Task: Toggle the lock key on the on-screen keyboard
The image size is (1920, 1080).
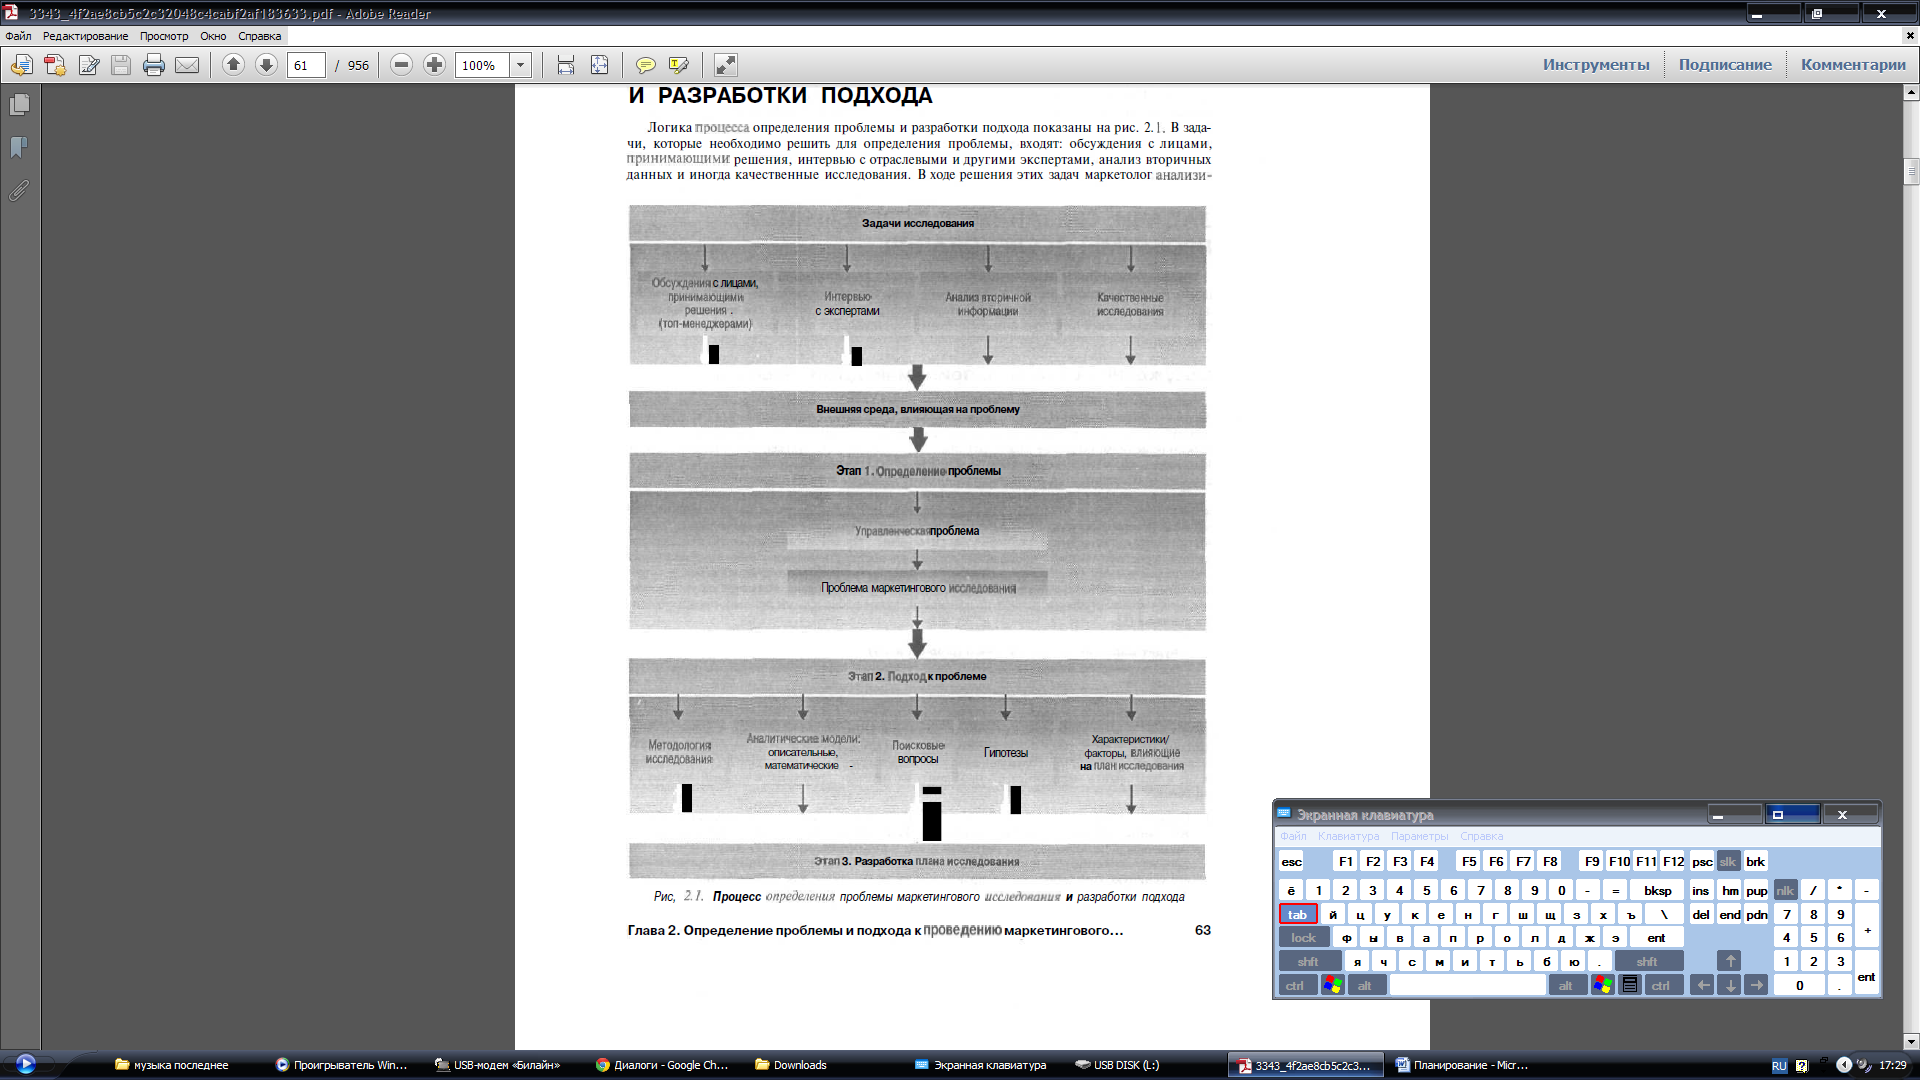Action: tap(1303, 938)
